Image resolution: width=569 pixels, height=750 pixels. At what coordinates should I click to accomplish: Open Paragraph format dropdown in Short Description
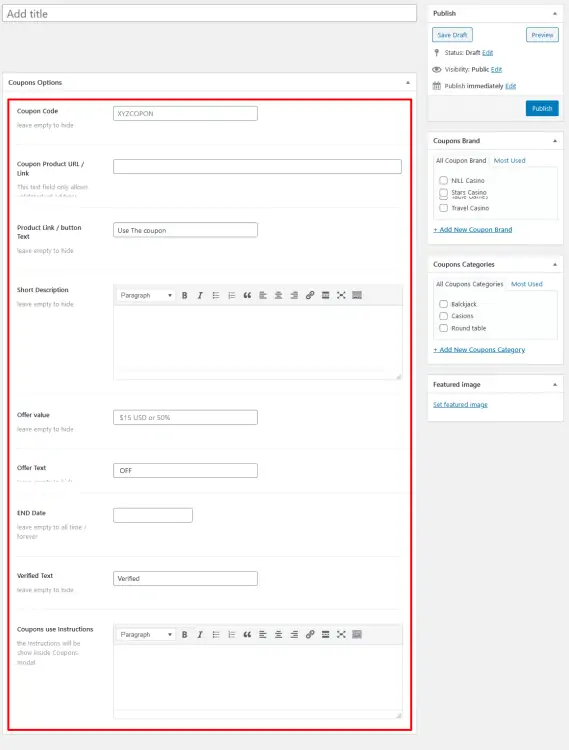tap(146, 295)
